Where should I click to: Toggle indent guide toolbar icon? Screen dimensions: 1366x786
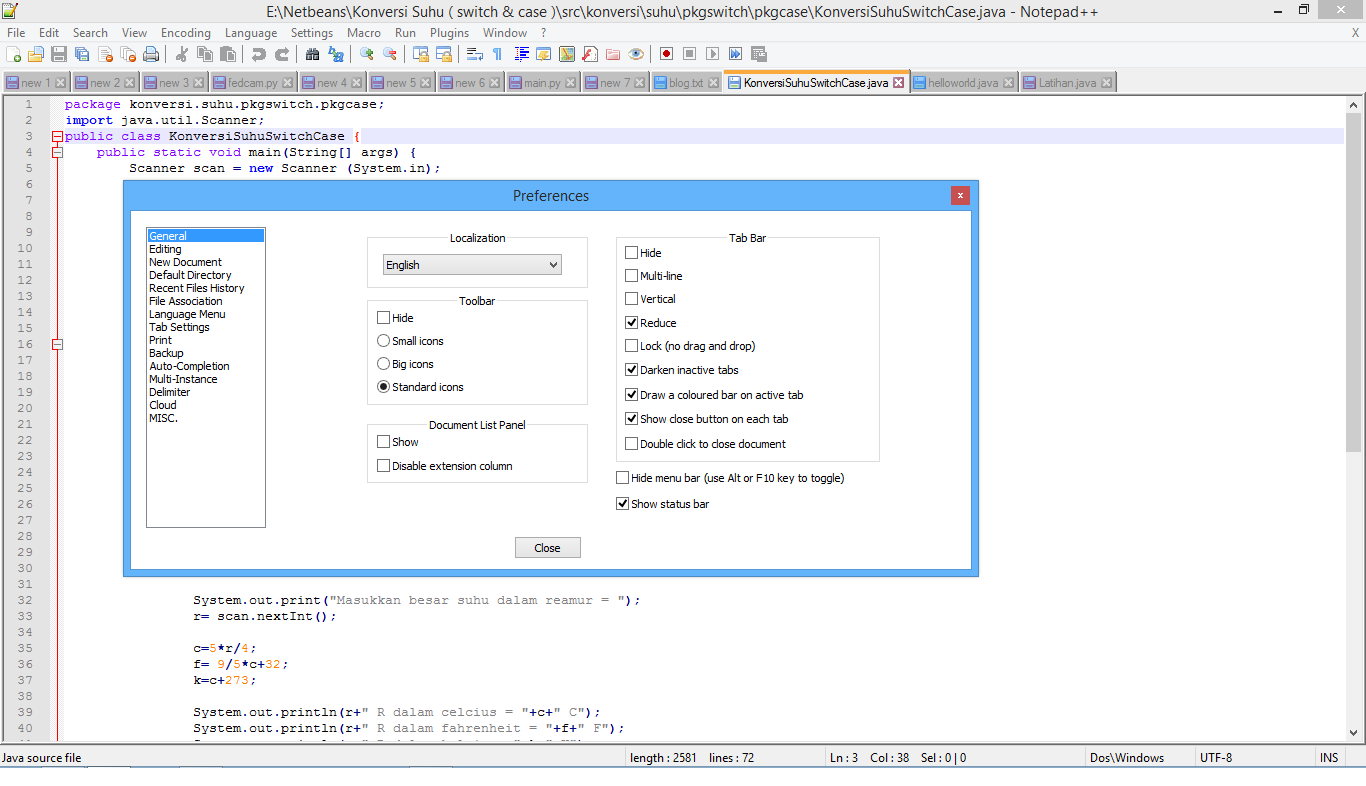pos(521,54)
